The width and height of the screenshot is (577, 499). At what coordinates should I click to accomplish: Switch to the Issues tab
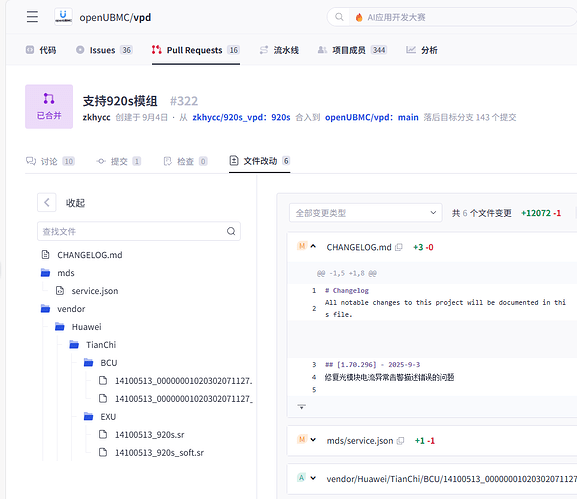pyautogui.click(x=104, y=50)
